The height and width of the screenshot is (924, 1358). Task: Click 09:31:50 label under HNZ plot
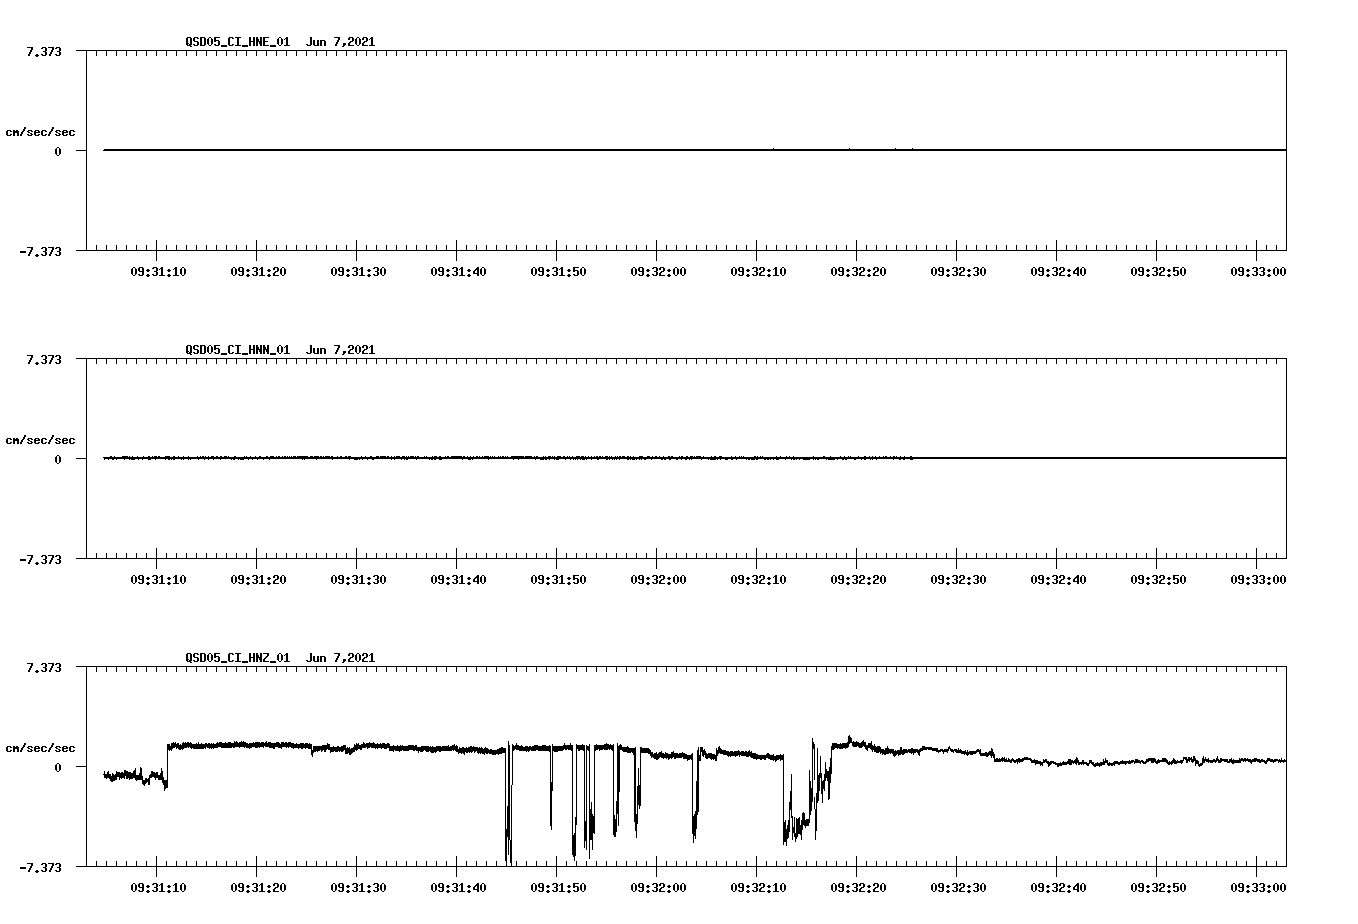coord(558,888)
